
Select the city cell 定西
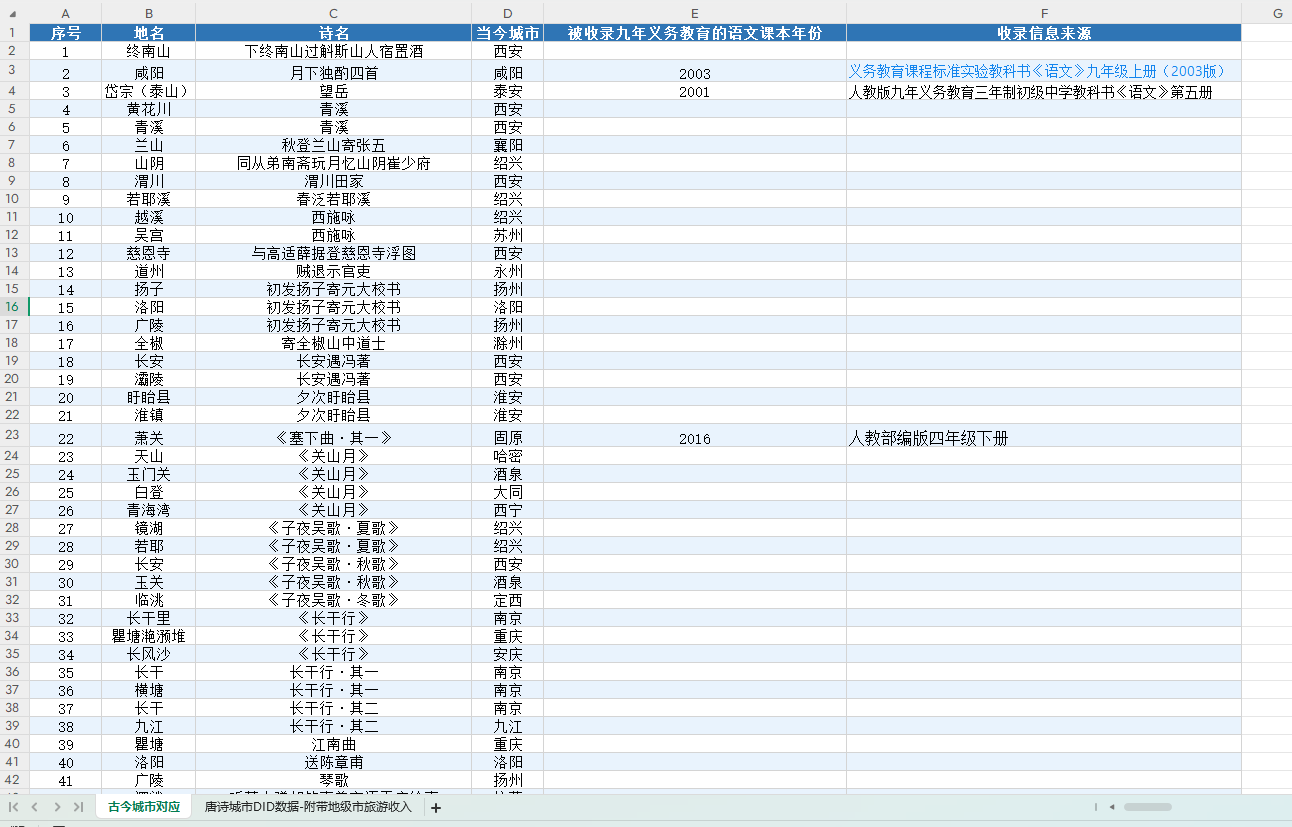[x=508, y=600]
